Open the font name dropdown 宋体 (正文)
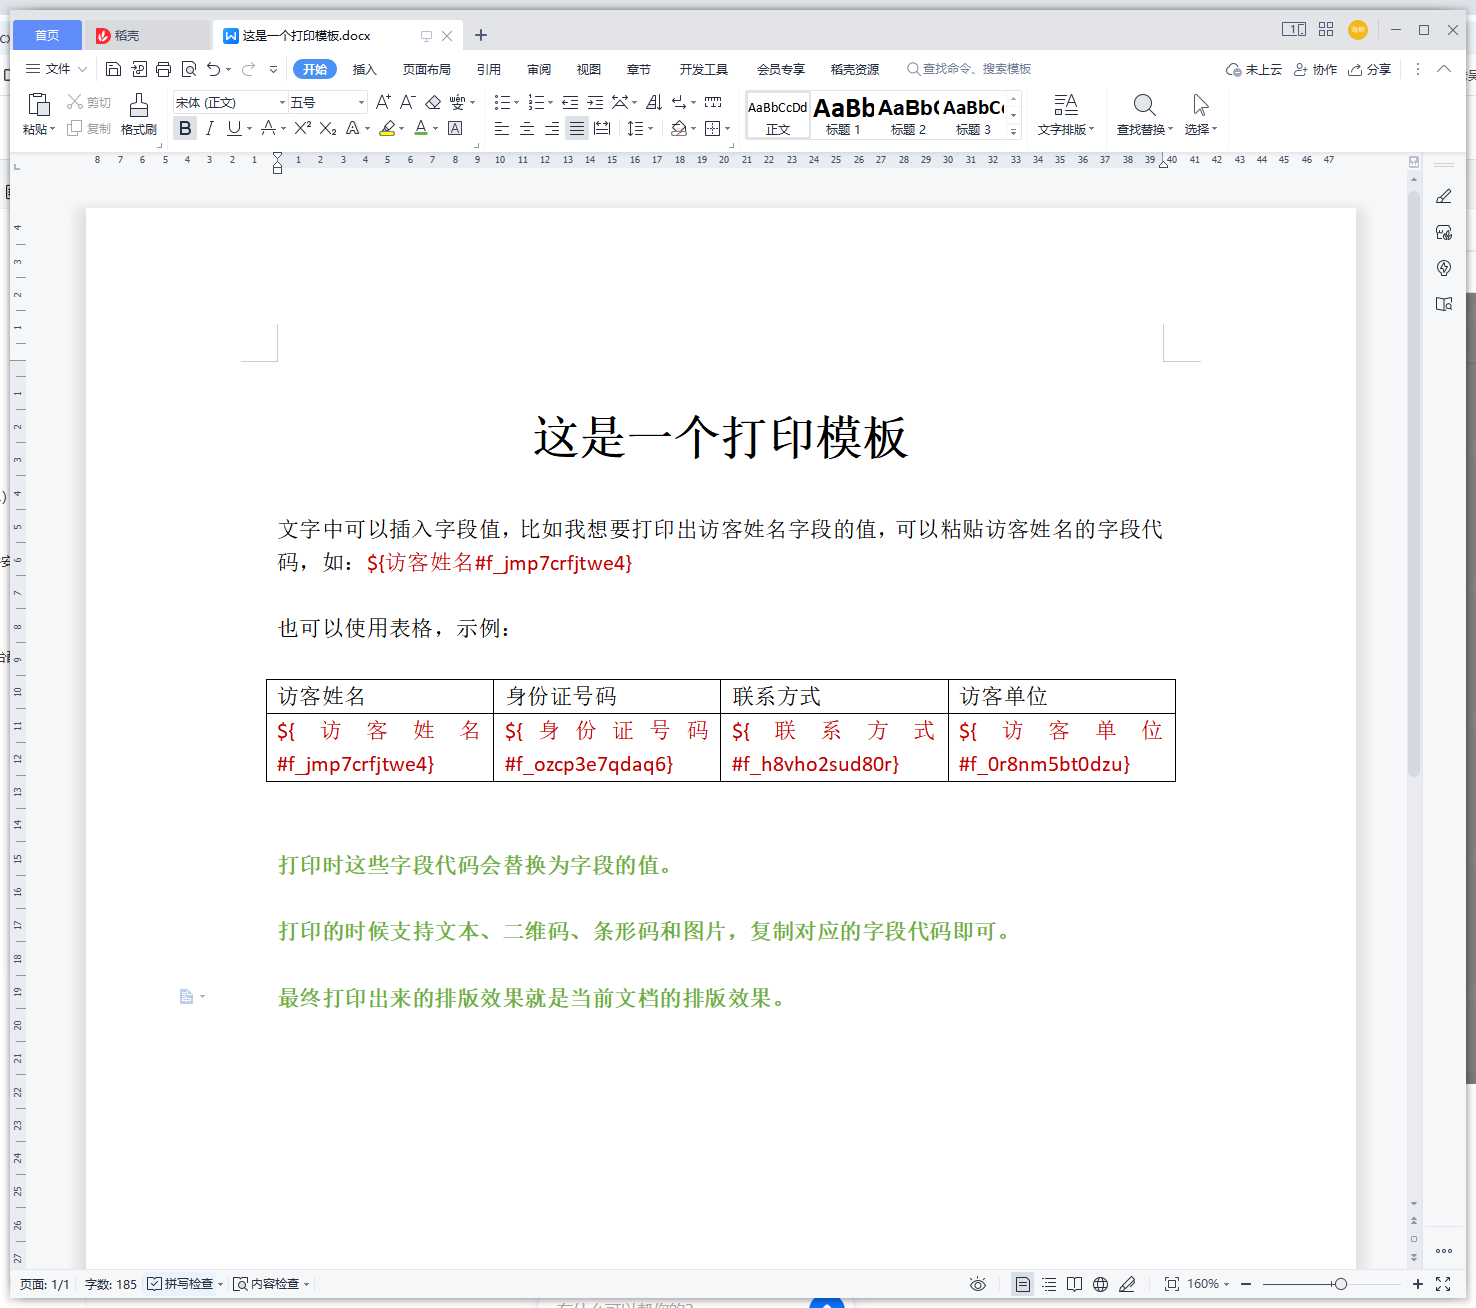This screenshot has width=1476, height=1308. pos(230,102)
